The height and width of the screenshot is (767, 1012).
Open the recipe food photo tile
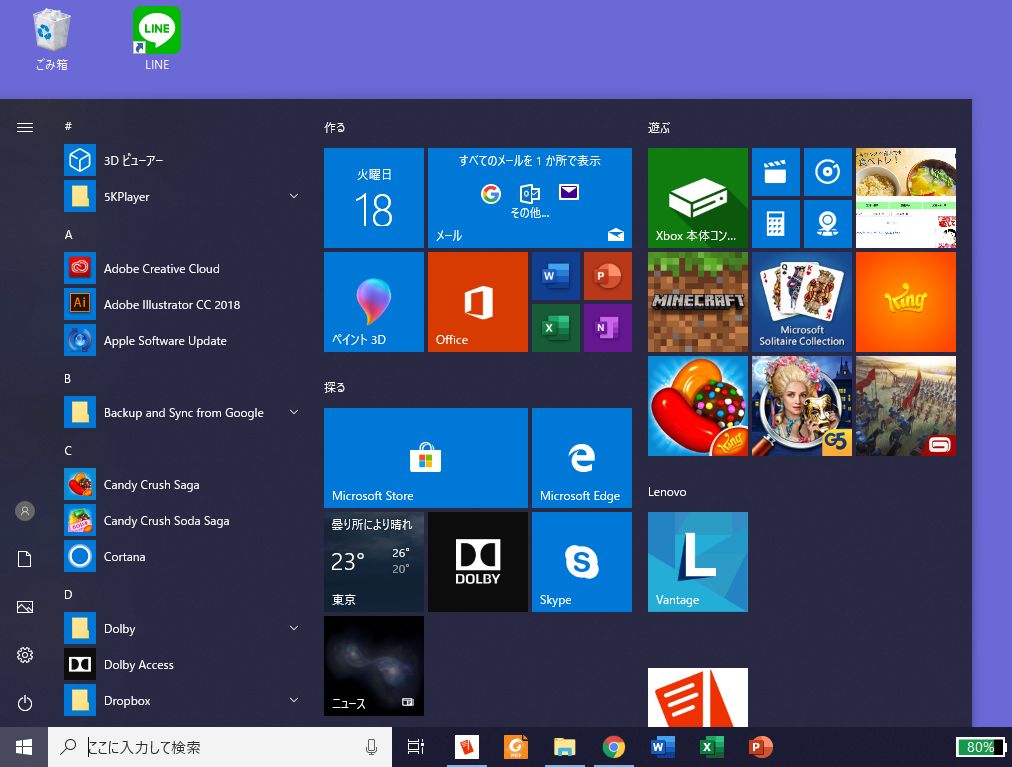(x=906, y=198)
